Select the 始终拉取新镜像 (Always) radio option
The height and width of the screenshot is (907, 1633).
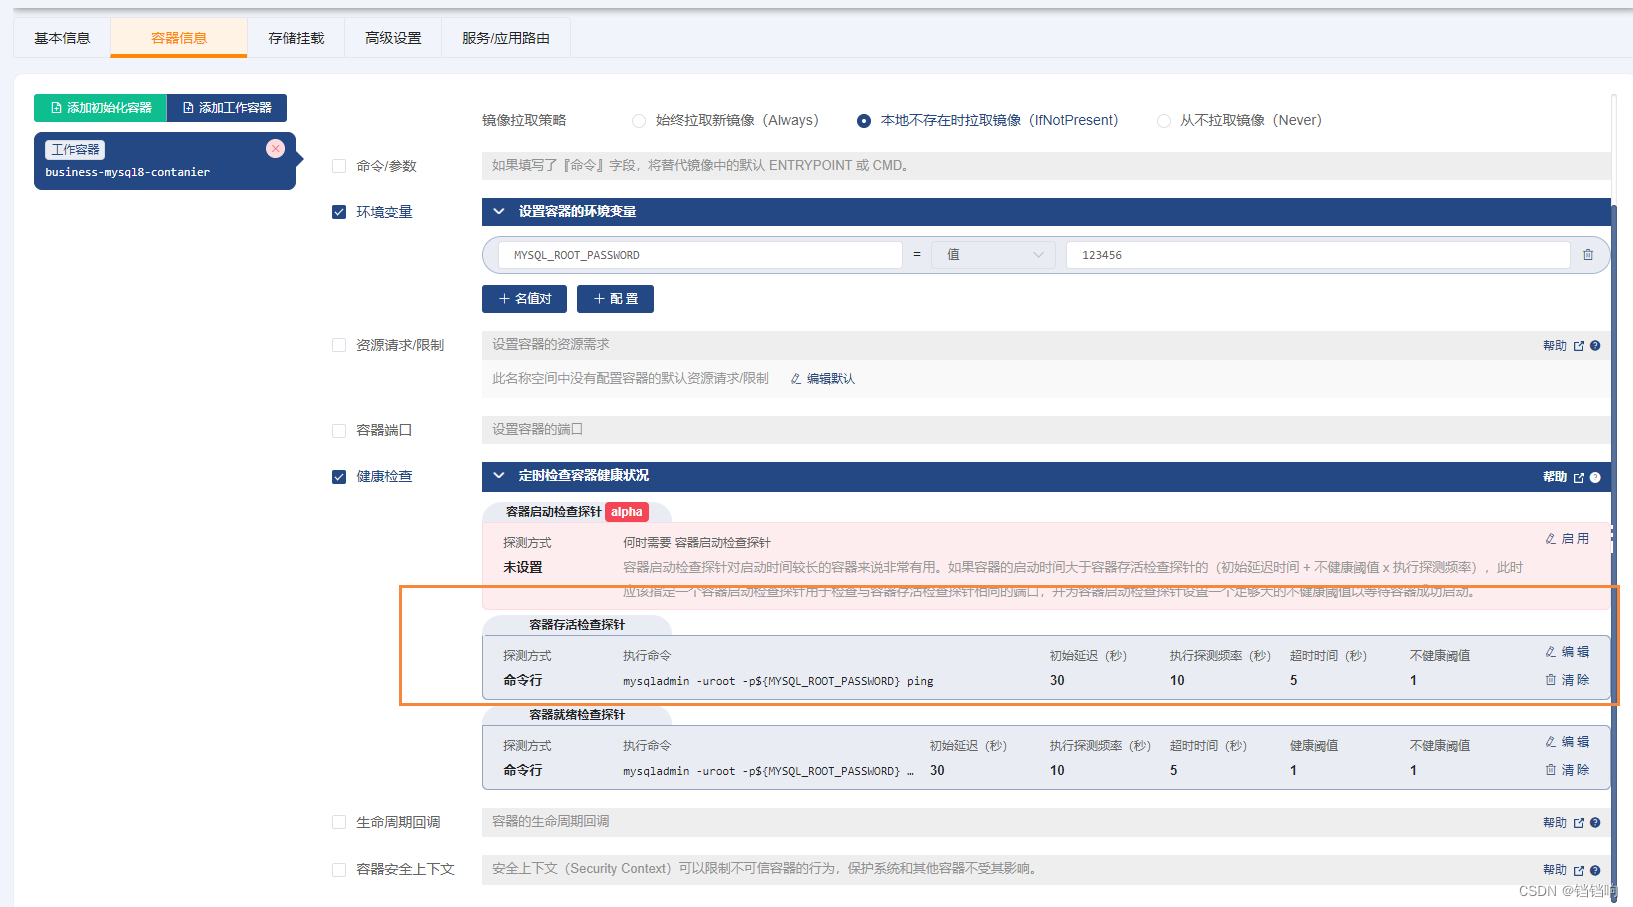tap(639, 121)
